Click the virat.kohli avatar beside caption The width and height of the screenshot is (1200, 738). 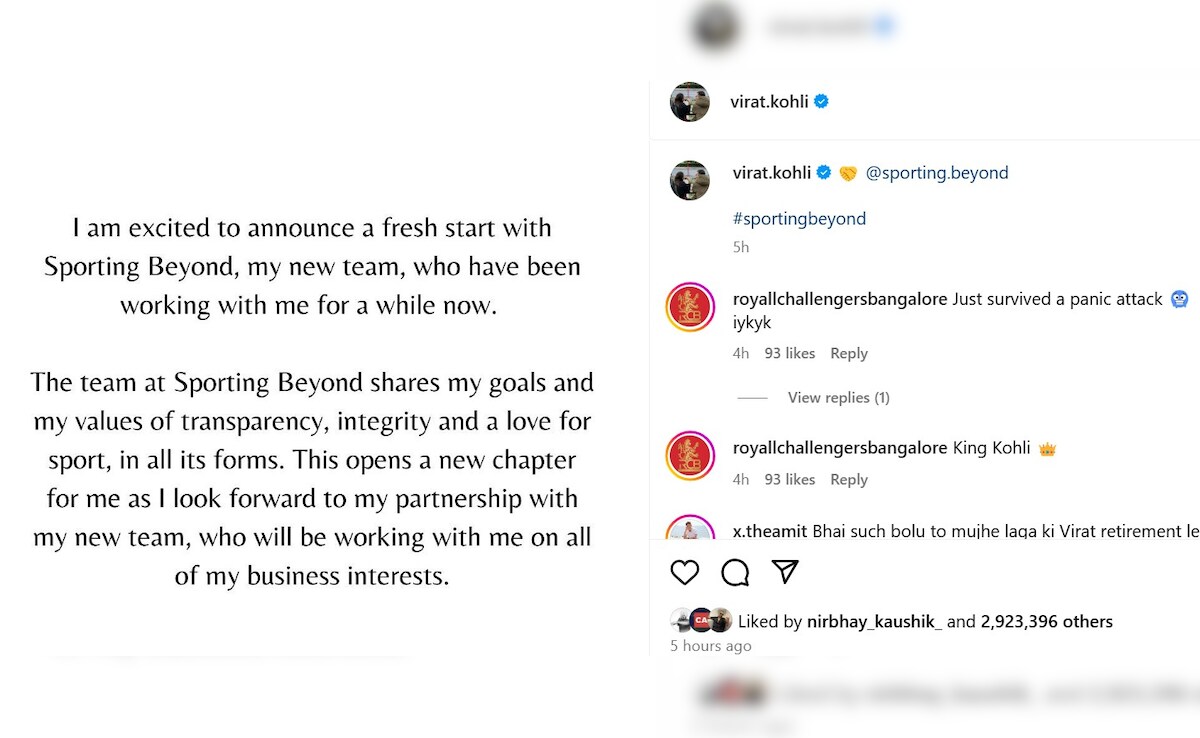click(x=690, y=180)
